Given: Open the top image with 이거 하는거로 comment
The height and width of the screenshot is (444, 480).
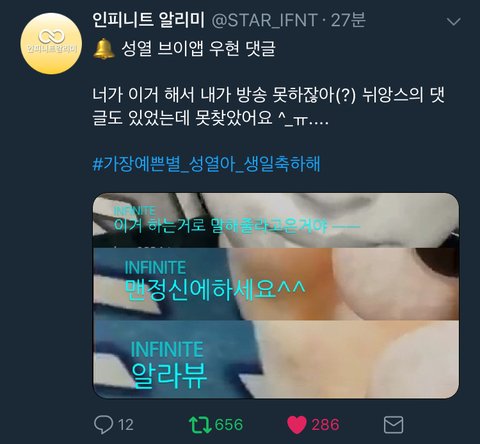Looking at the screenshot, I should click(276, 220).
